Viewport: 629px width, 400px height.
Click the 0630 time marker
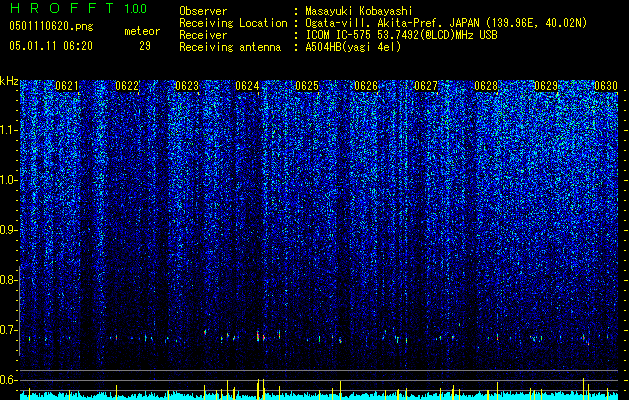click(x=606, y=86)
